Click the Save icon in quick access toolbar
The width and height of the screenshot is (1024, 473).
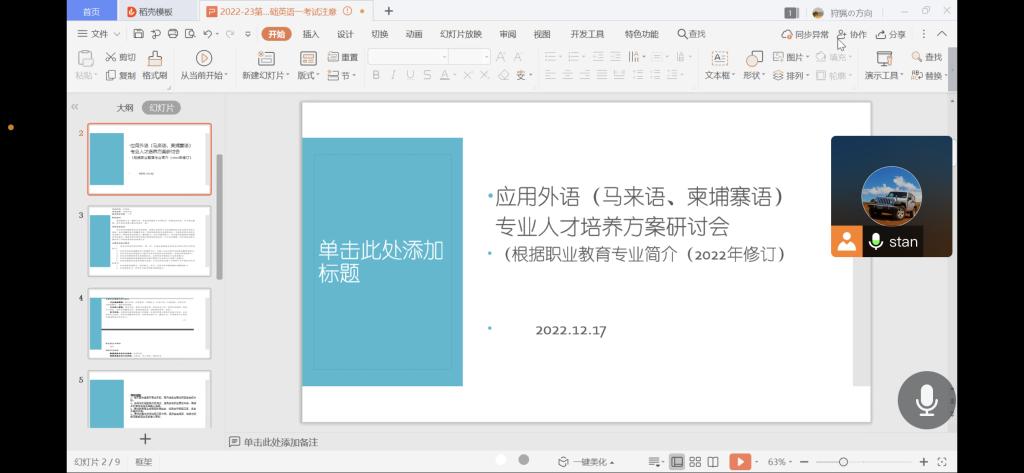(139, 34)
